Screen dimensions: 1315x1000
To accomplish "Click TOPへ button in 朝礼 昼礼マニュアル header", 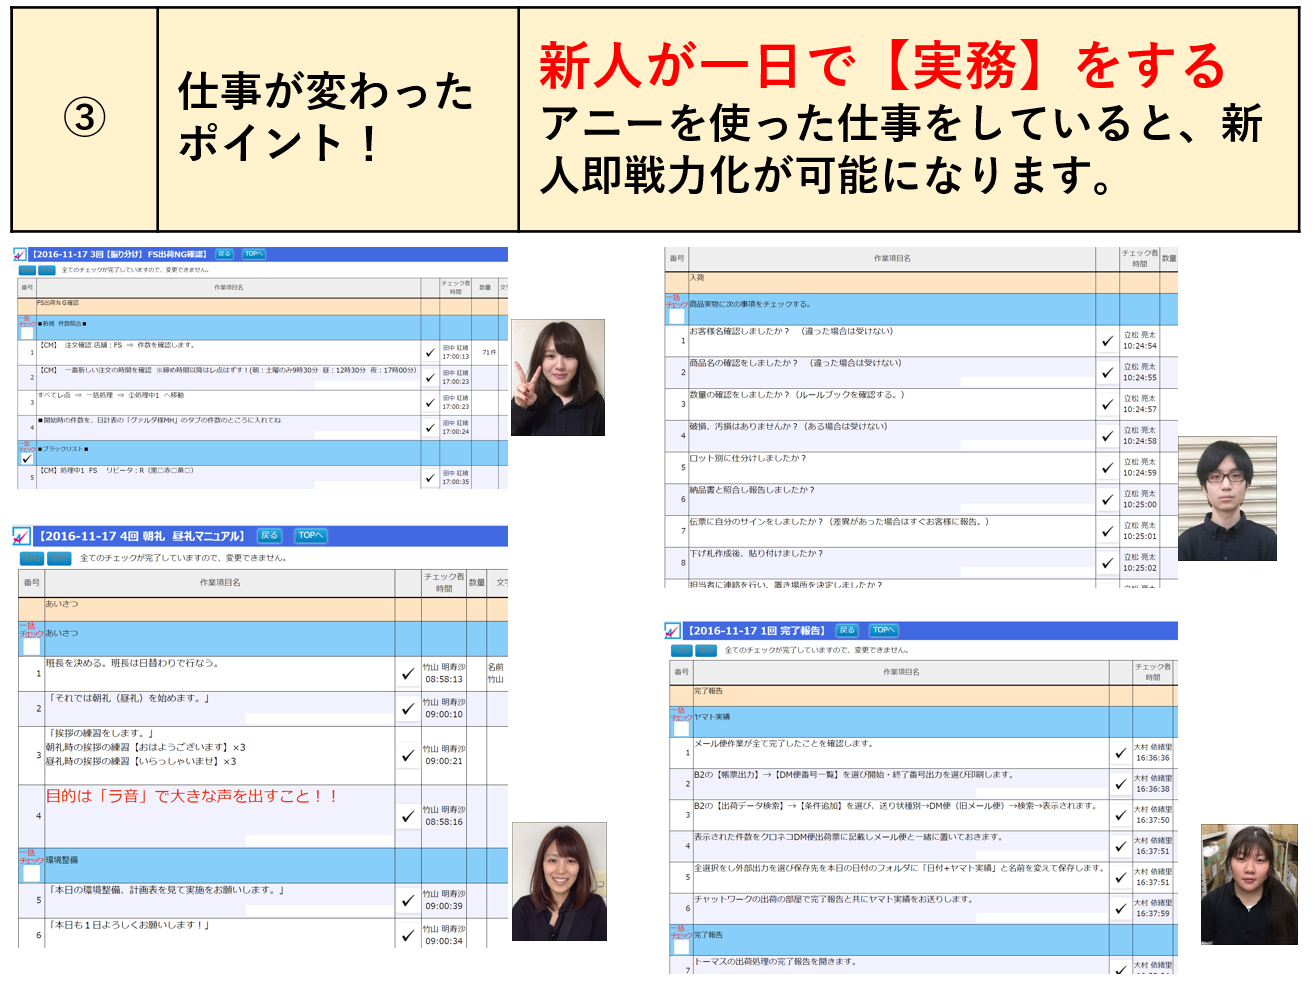I will tap(311, 536).
